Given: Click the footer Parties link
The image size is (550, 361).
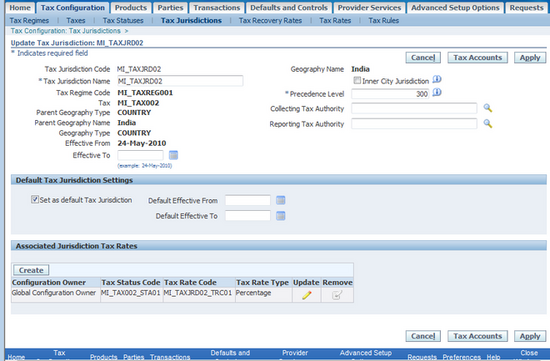Looking at the screenshot, I should coord(133,357).
